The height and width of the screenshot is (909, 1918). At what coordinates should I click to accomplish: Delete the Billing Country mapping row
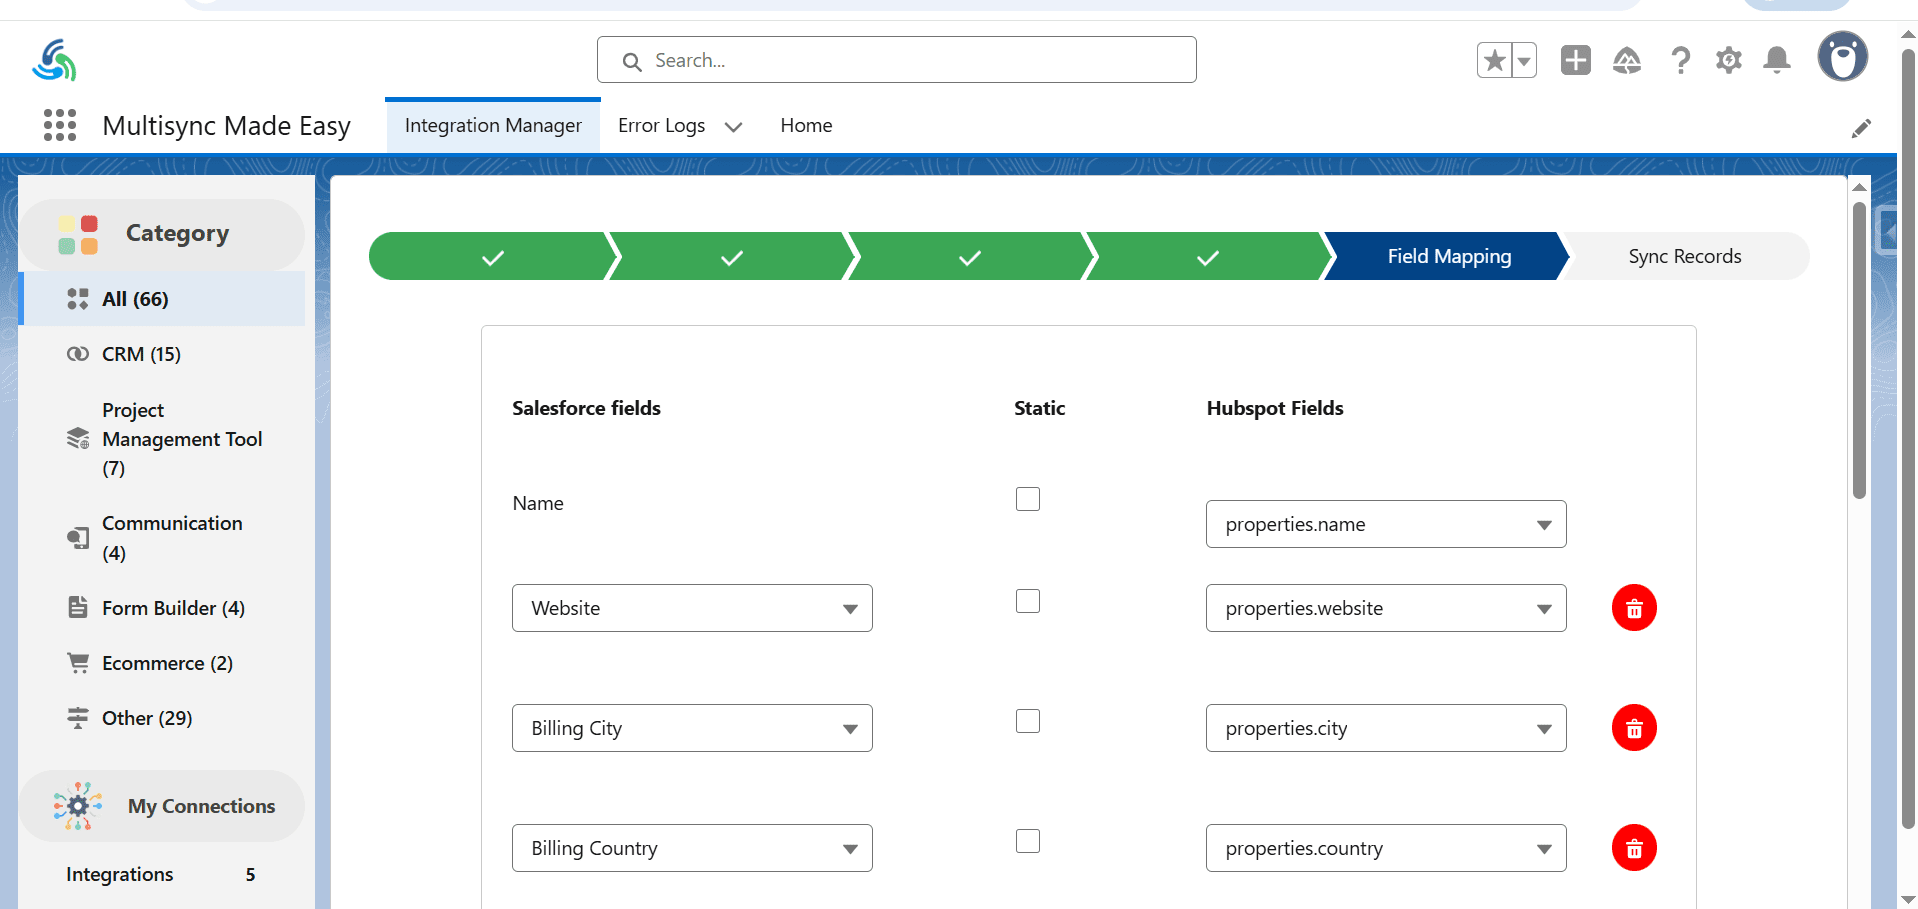click(1633, 848)
